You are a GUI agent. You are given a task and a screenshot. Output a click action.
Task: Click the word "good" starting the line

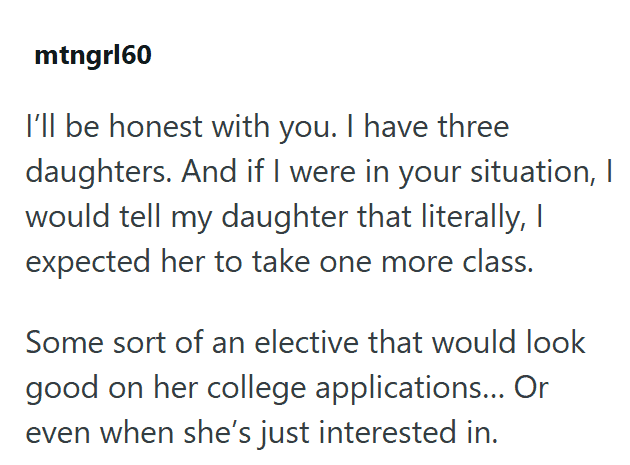click(x=61, y=386)
